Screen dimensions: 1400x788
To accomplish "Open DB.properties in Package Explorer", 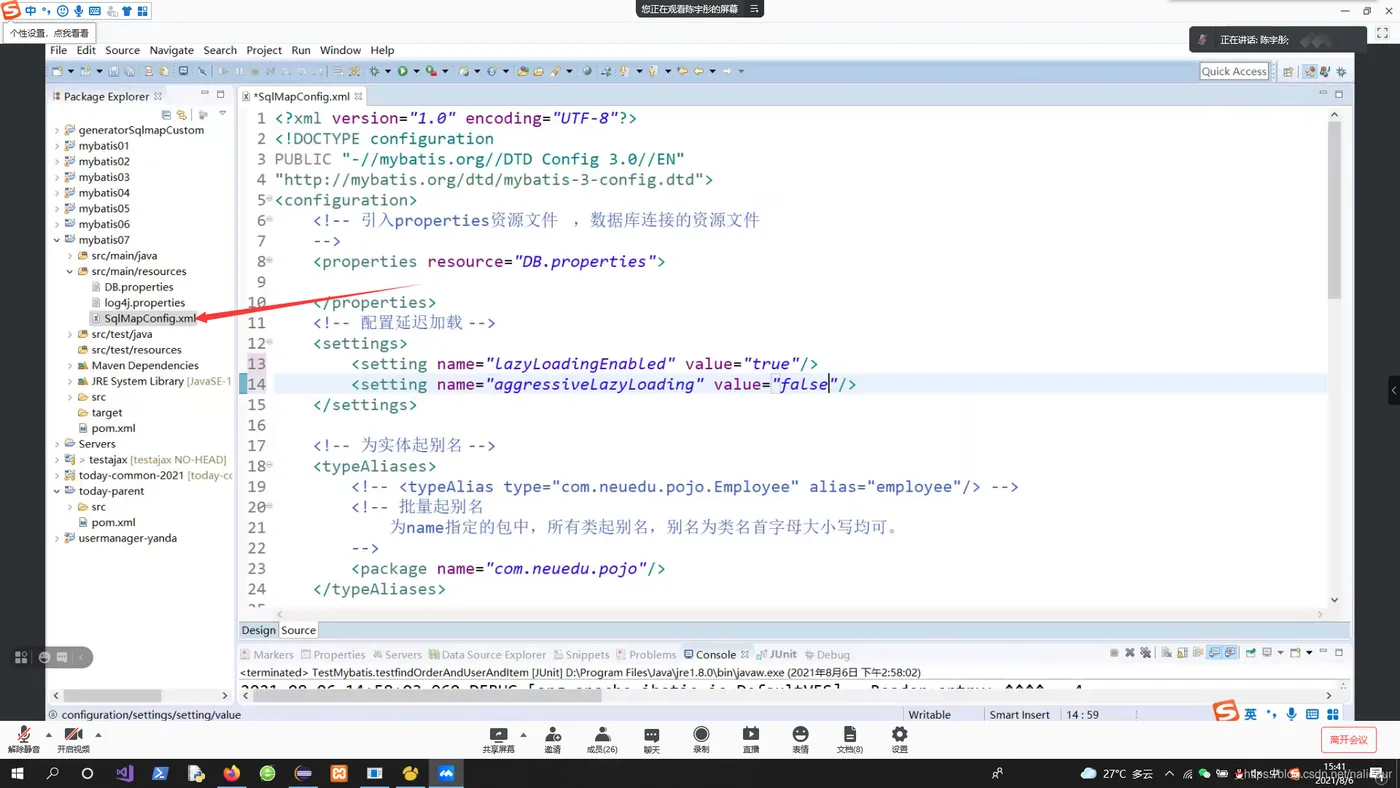I will tap(139, 287).
